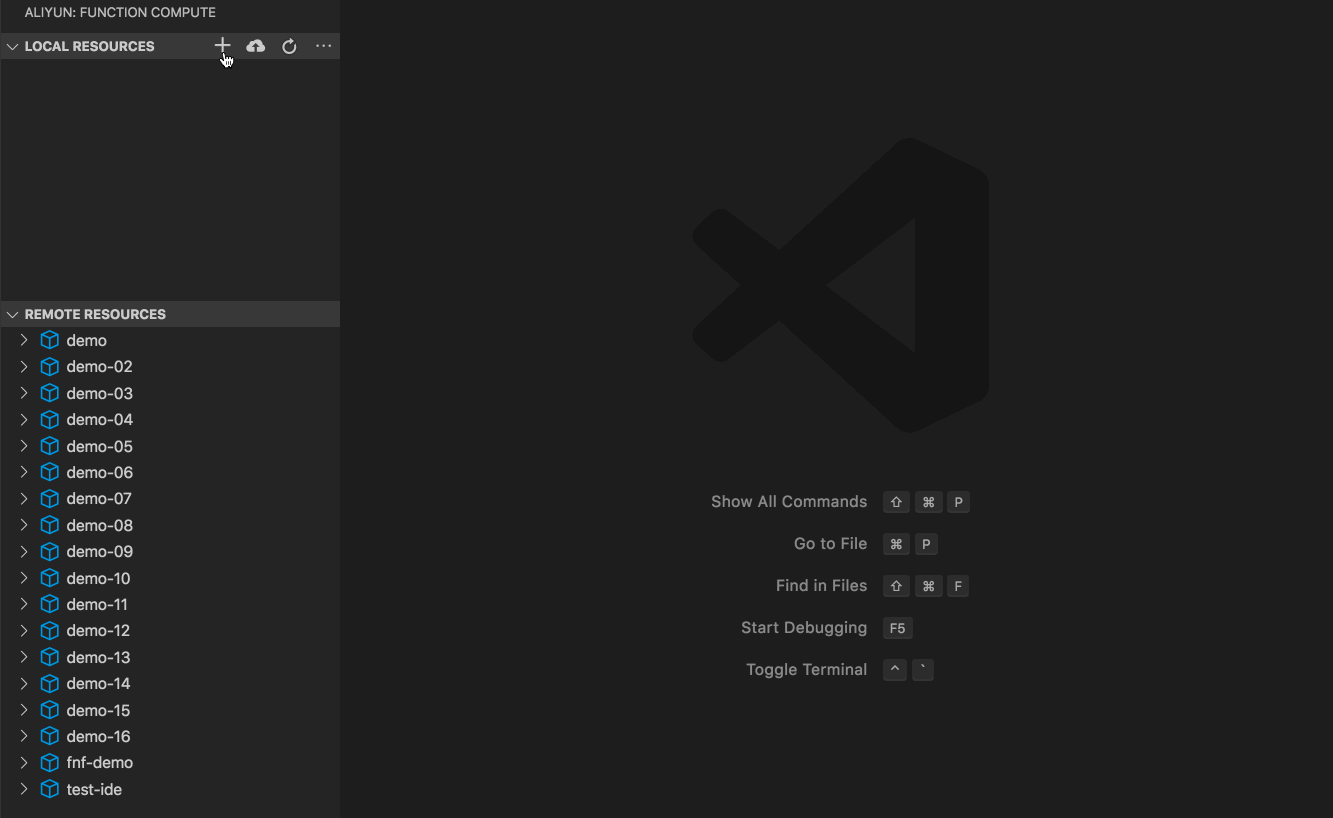1333x818 pixels.
Task: Click the plus icon to create a new function
Action: point(222,46)
